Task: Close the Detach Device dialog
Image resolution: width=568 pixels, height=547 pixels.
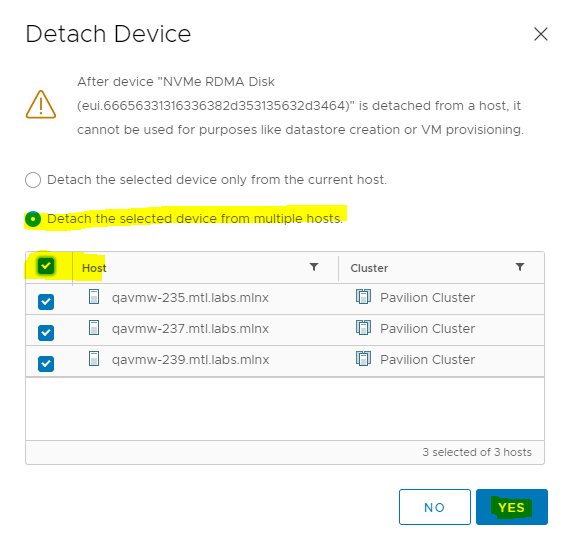Action: [x=540, y=34]
